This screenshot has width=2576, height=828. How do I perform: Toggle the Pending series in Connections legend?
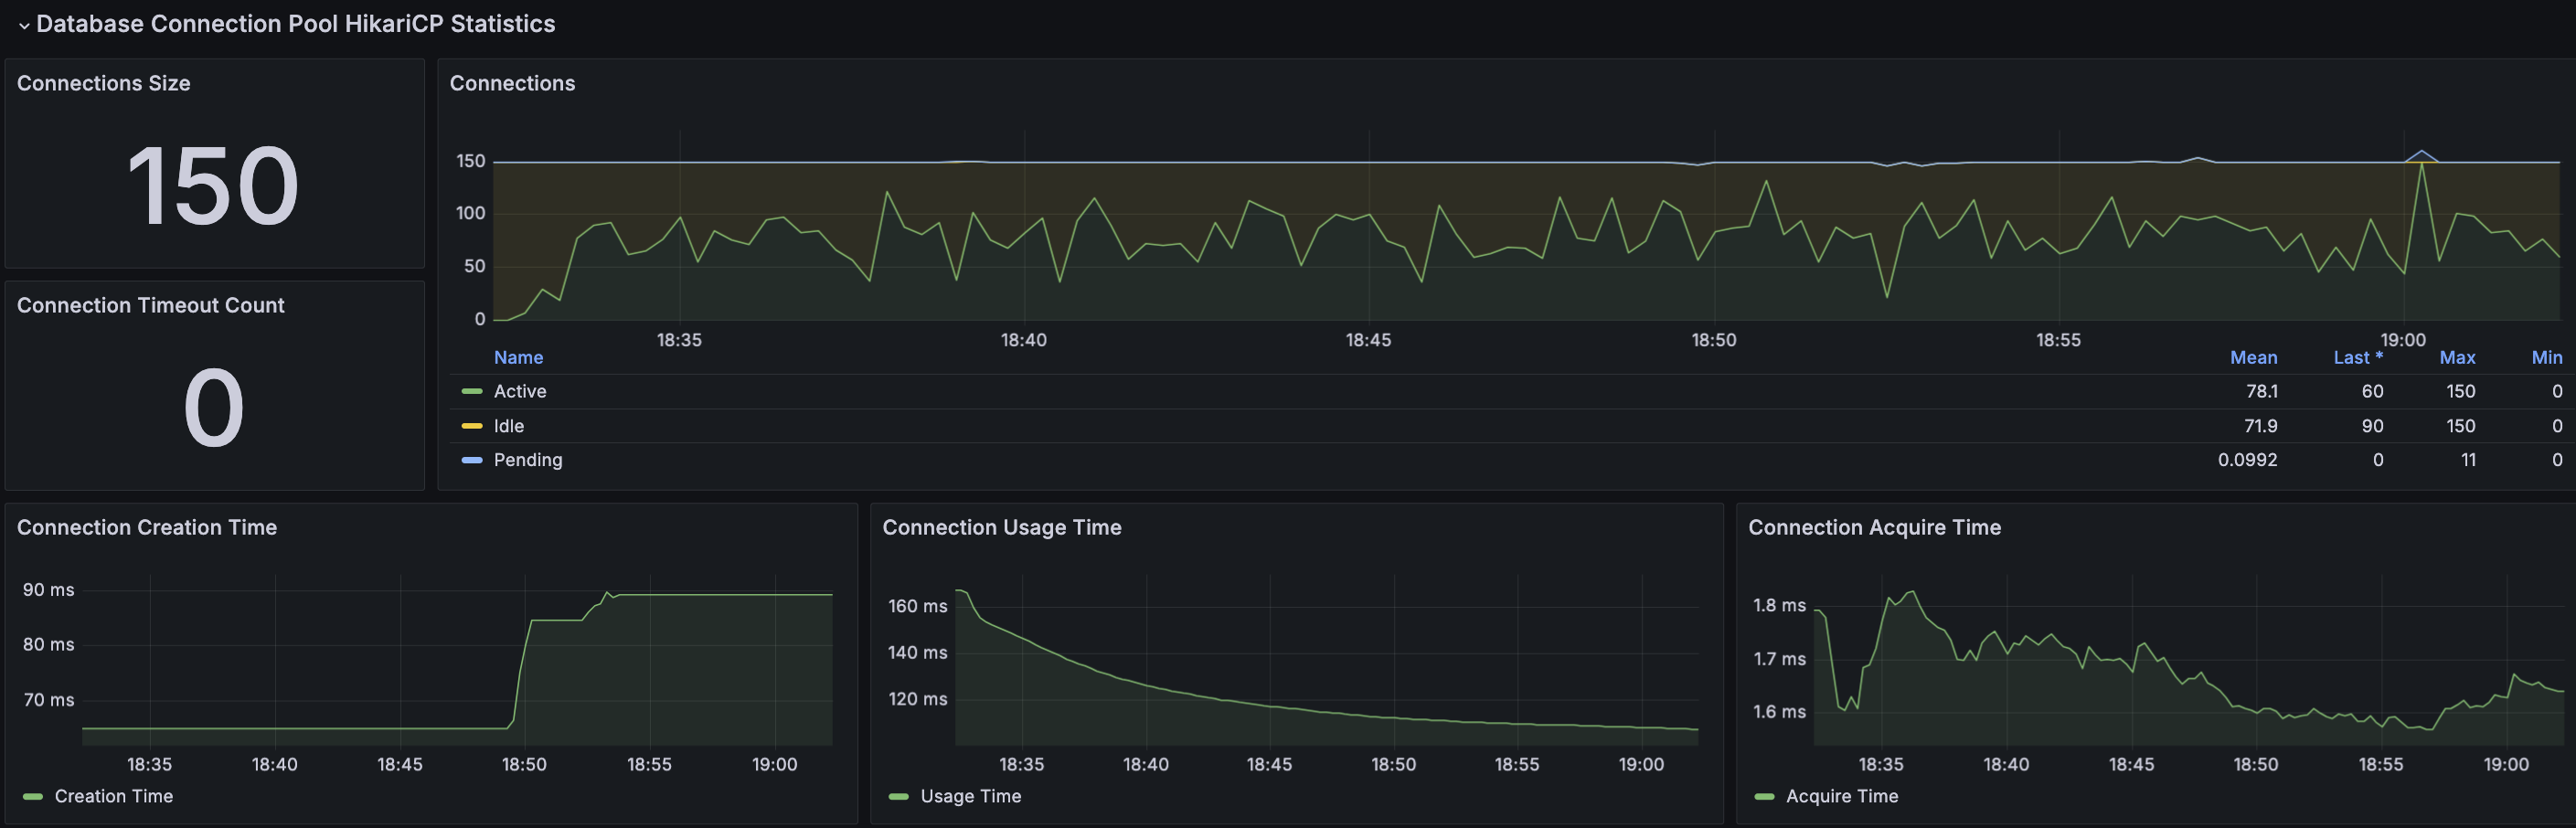click(x=528, y=460)
